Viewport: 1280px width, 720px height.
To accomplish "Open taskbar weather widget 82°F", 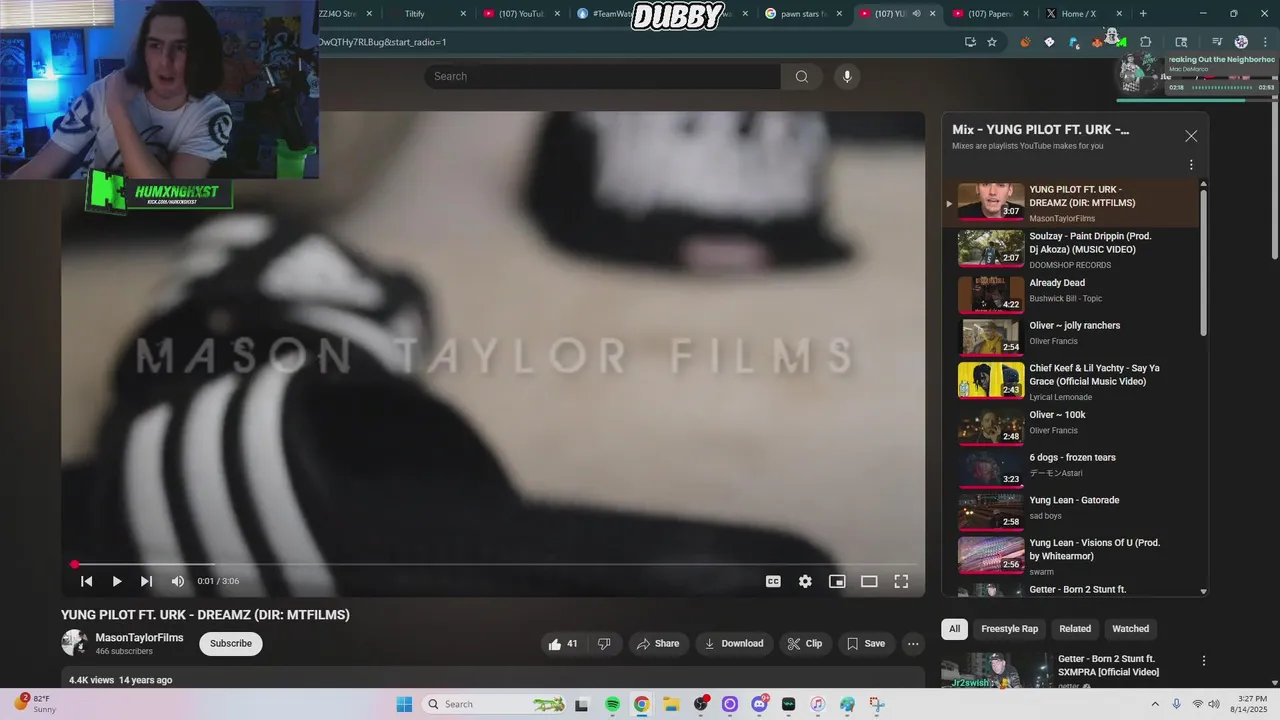I will pos(33,704).
